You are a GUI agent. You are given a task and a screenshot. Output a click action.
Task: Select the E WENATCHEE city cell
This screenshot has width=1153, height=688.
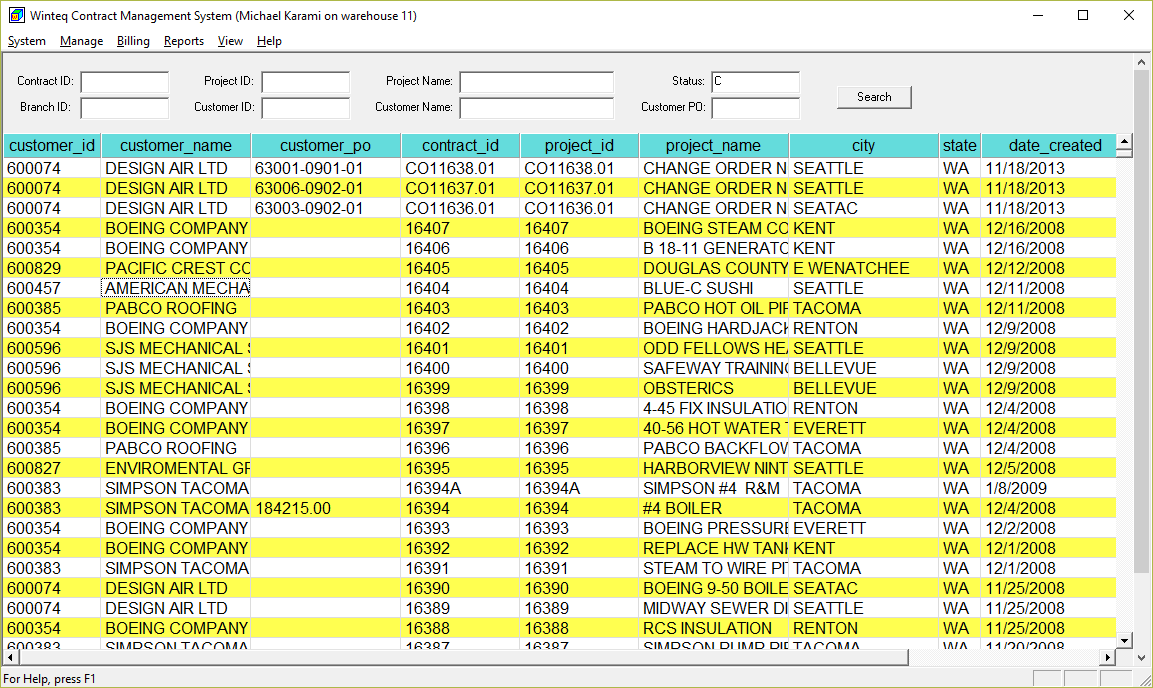click(x=864, y=268)
